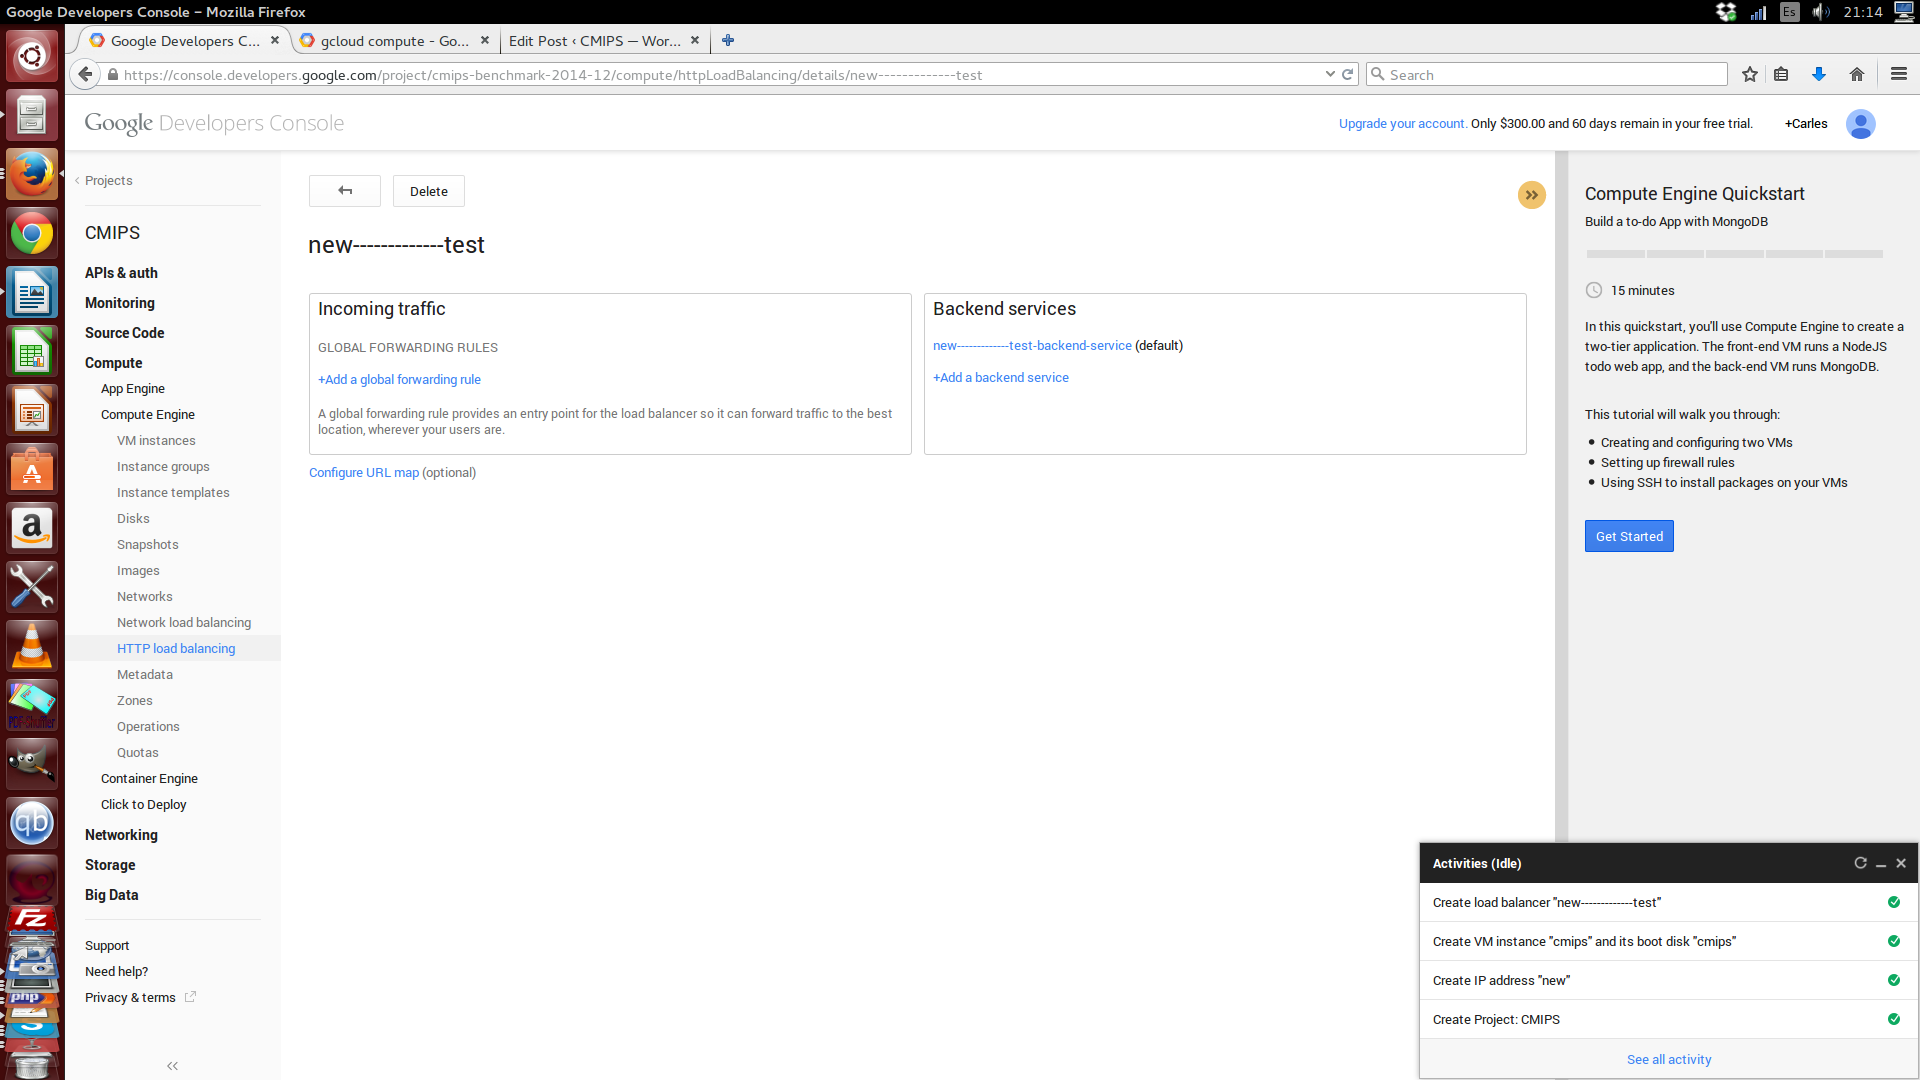Open URL history dropdown in address bar
Screen dimensions: 1920x1080
click(x=1330, y=74)
